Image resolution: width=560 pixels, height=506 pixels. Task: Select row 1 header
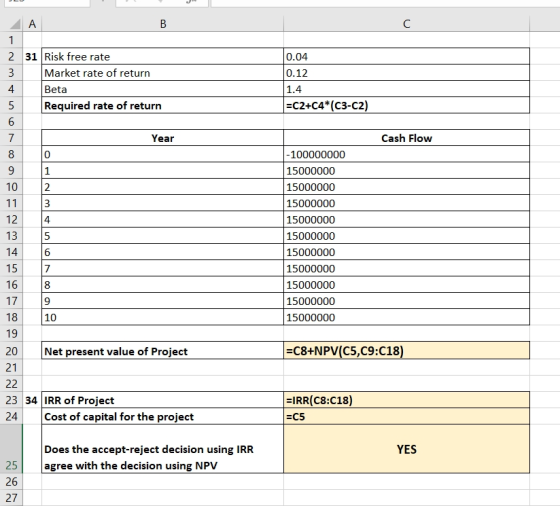(x=11, y=40)
